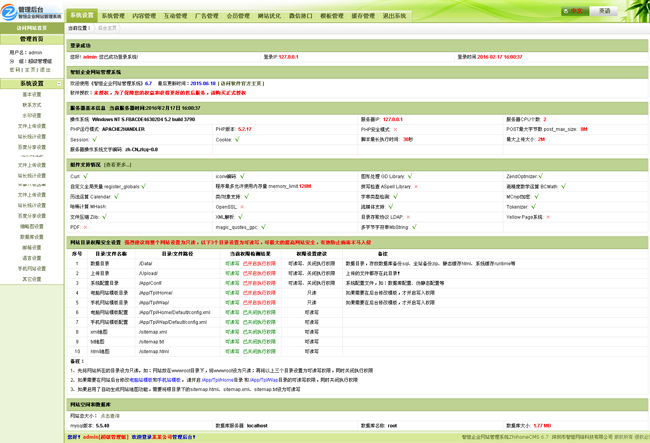Open 语言设置 in the sidebar
This screenshot has width=650, height=443.
point(32,258)
